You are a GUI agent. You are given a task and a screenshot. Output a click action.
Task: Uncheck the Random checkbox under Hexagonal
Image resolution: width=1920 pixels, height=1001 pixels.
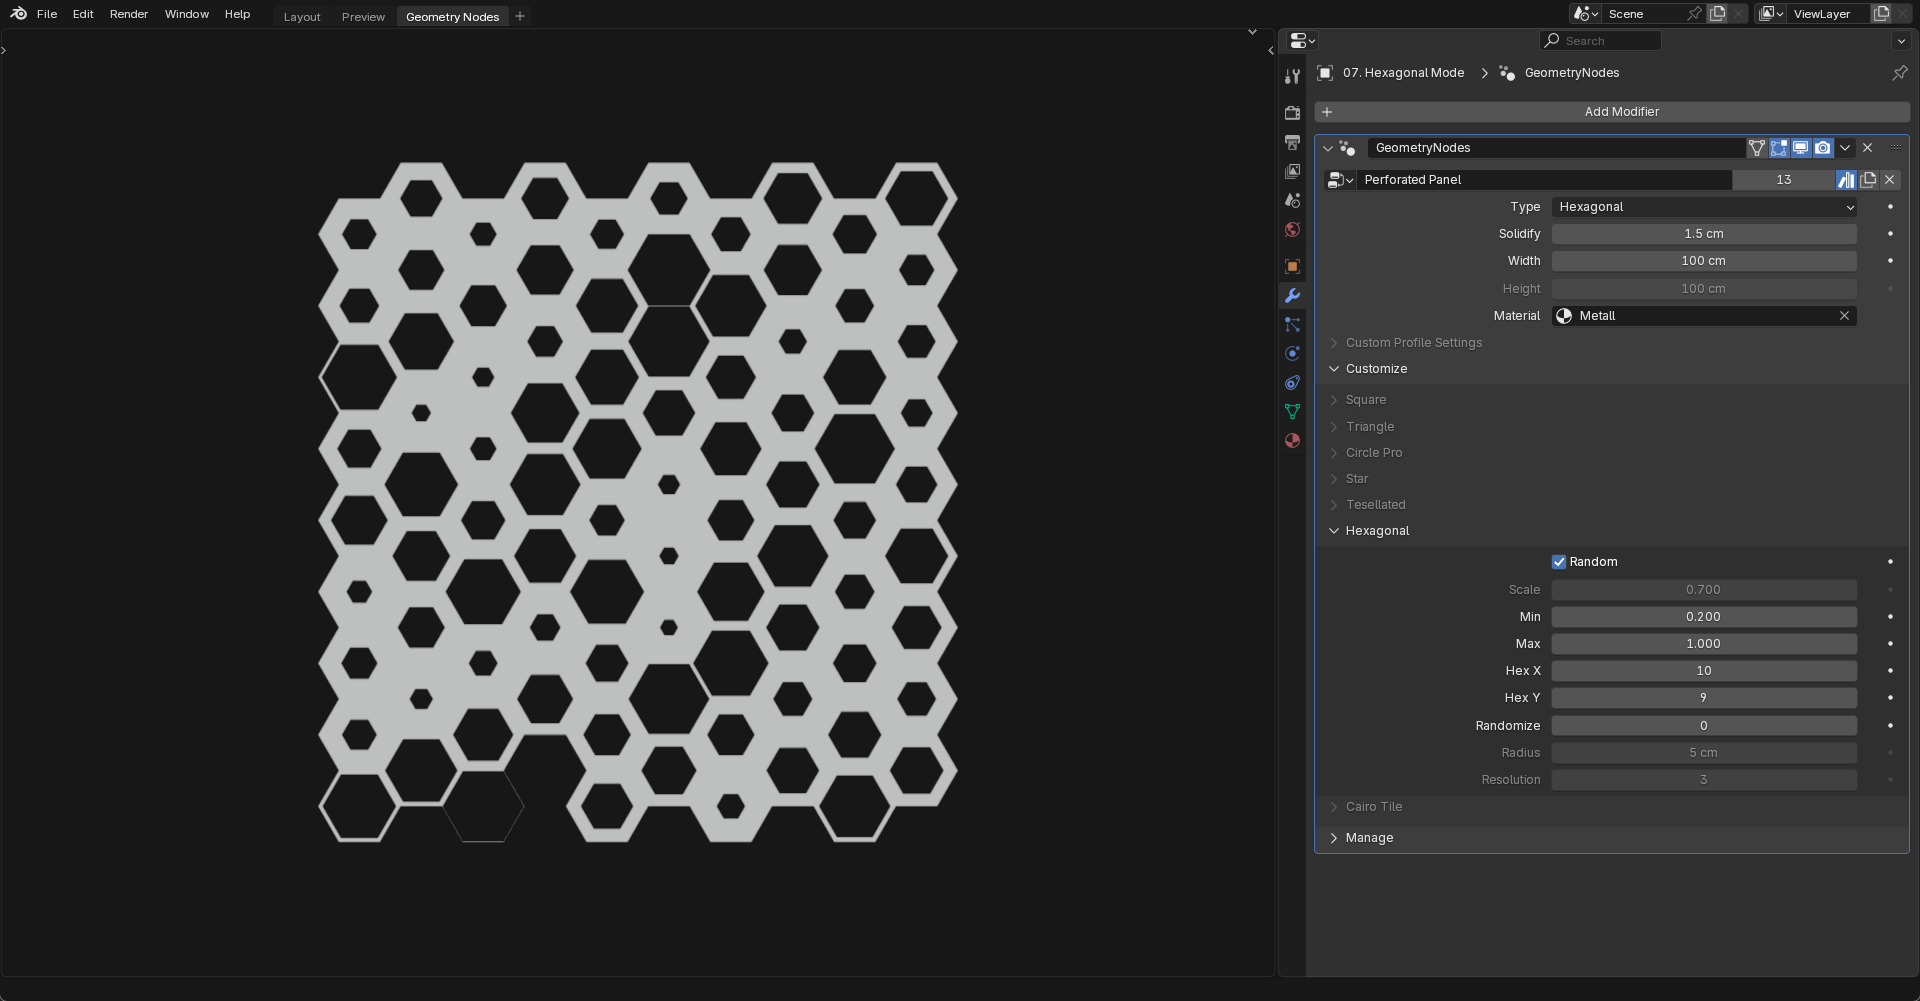[x=1559, y=561]
